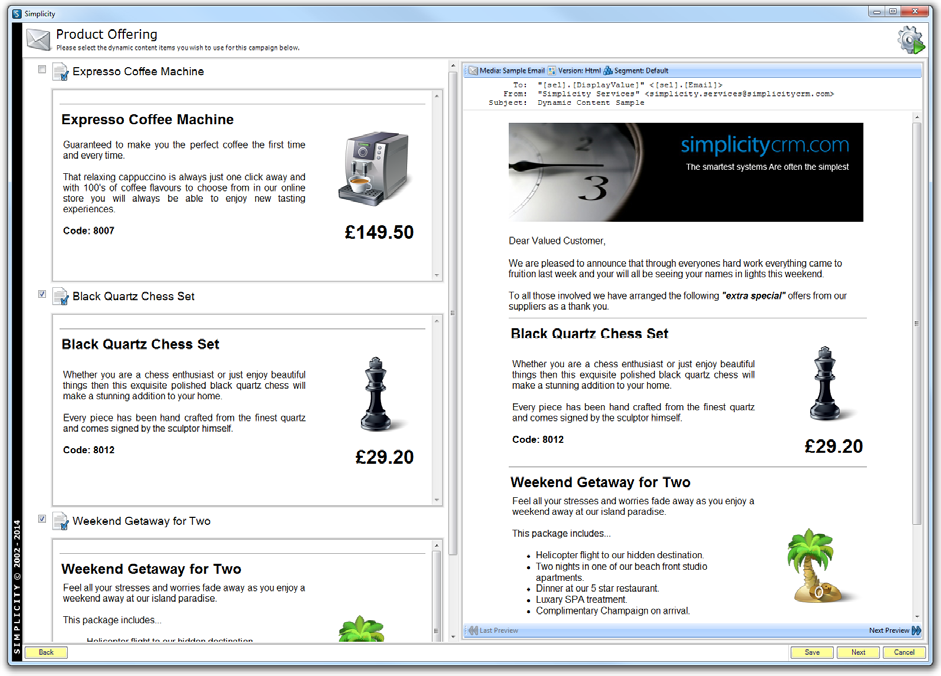Click the Back button

[x=46, y=653]
